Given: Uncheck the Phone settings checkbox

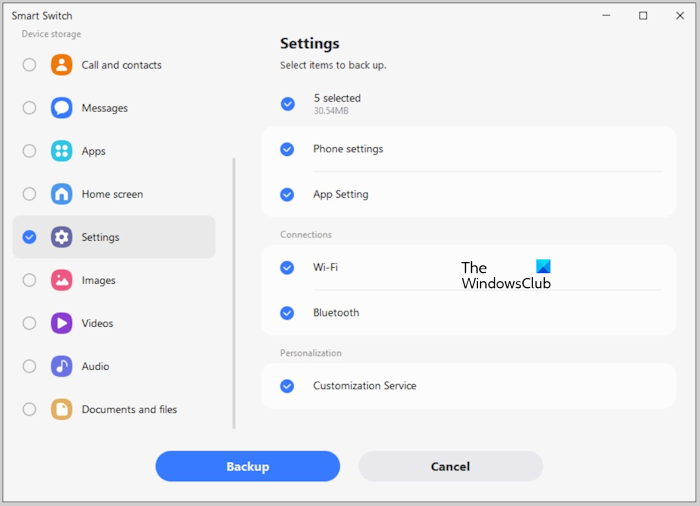Looking at the screenshot, I should pyautogui.click(x=287, y=149).
